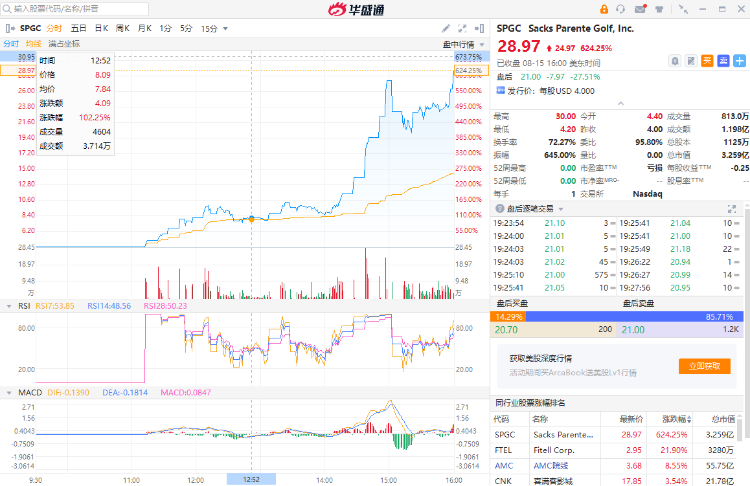Open 盘后逐笔交易 dropdown arrow
The image size is (750, 486).
tap(561, 209)
